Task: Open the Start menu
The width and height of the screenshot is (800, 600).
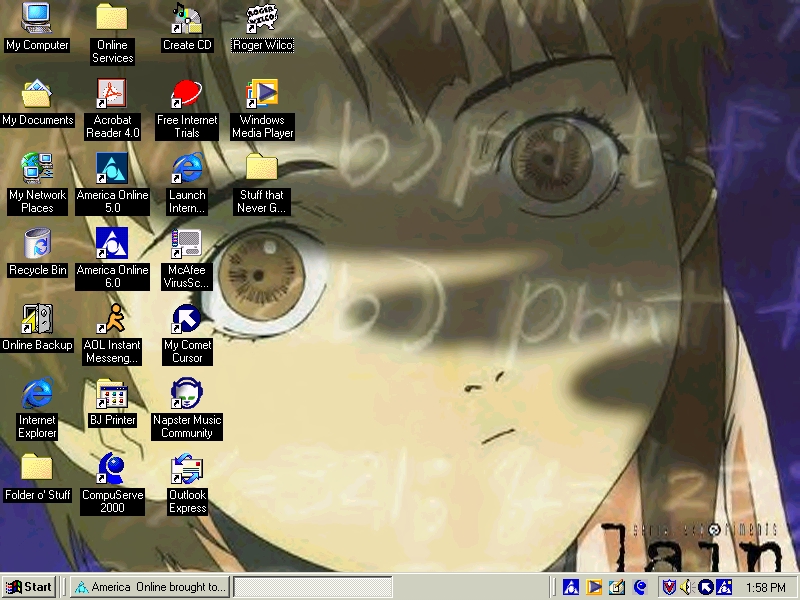Action: coord(29,587)
